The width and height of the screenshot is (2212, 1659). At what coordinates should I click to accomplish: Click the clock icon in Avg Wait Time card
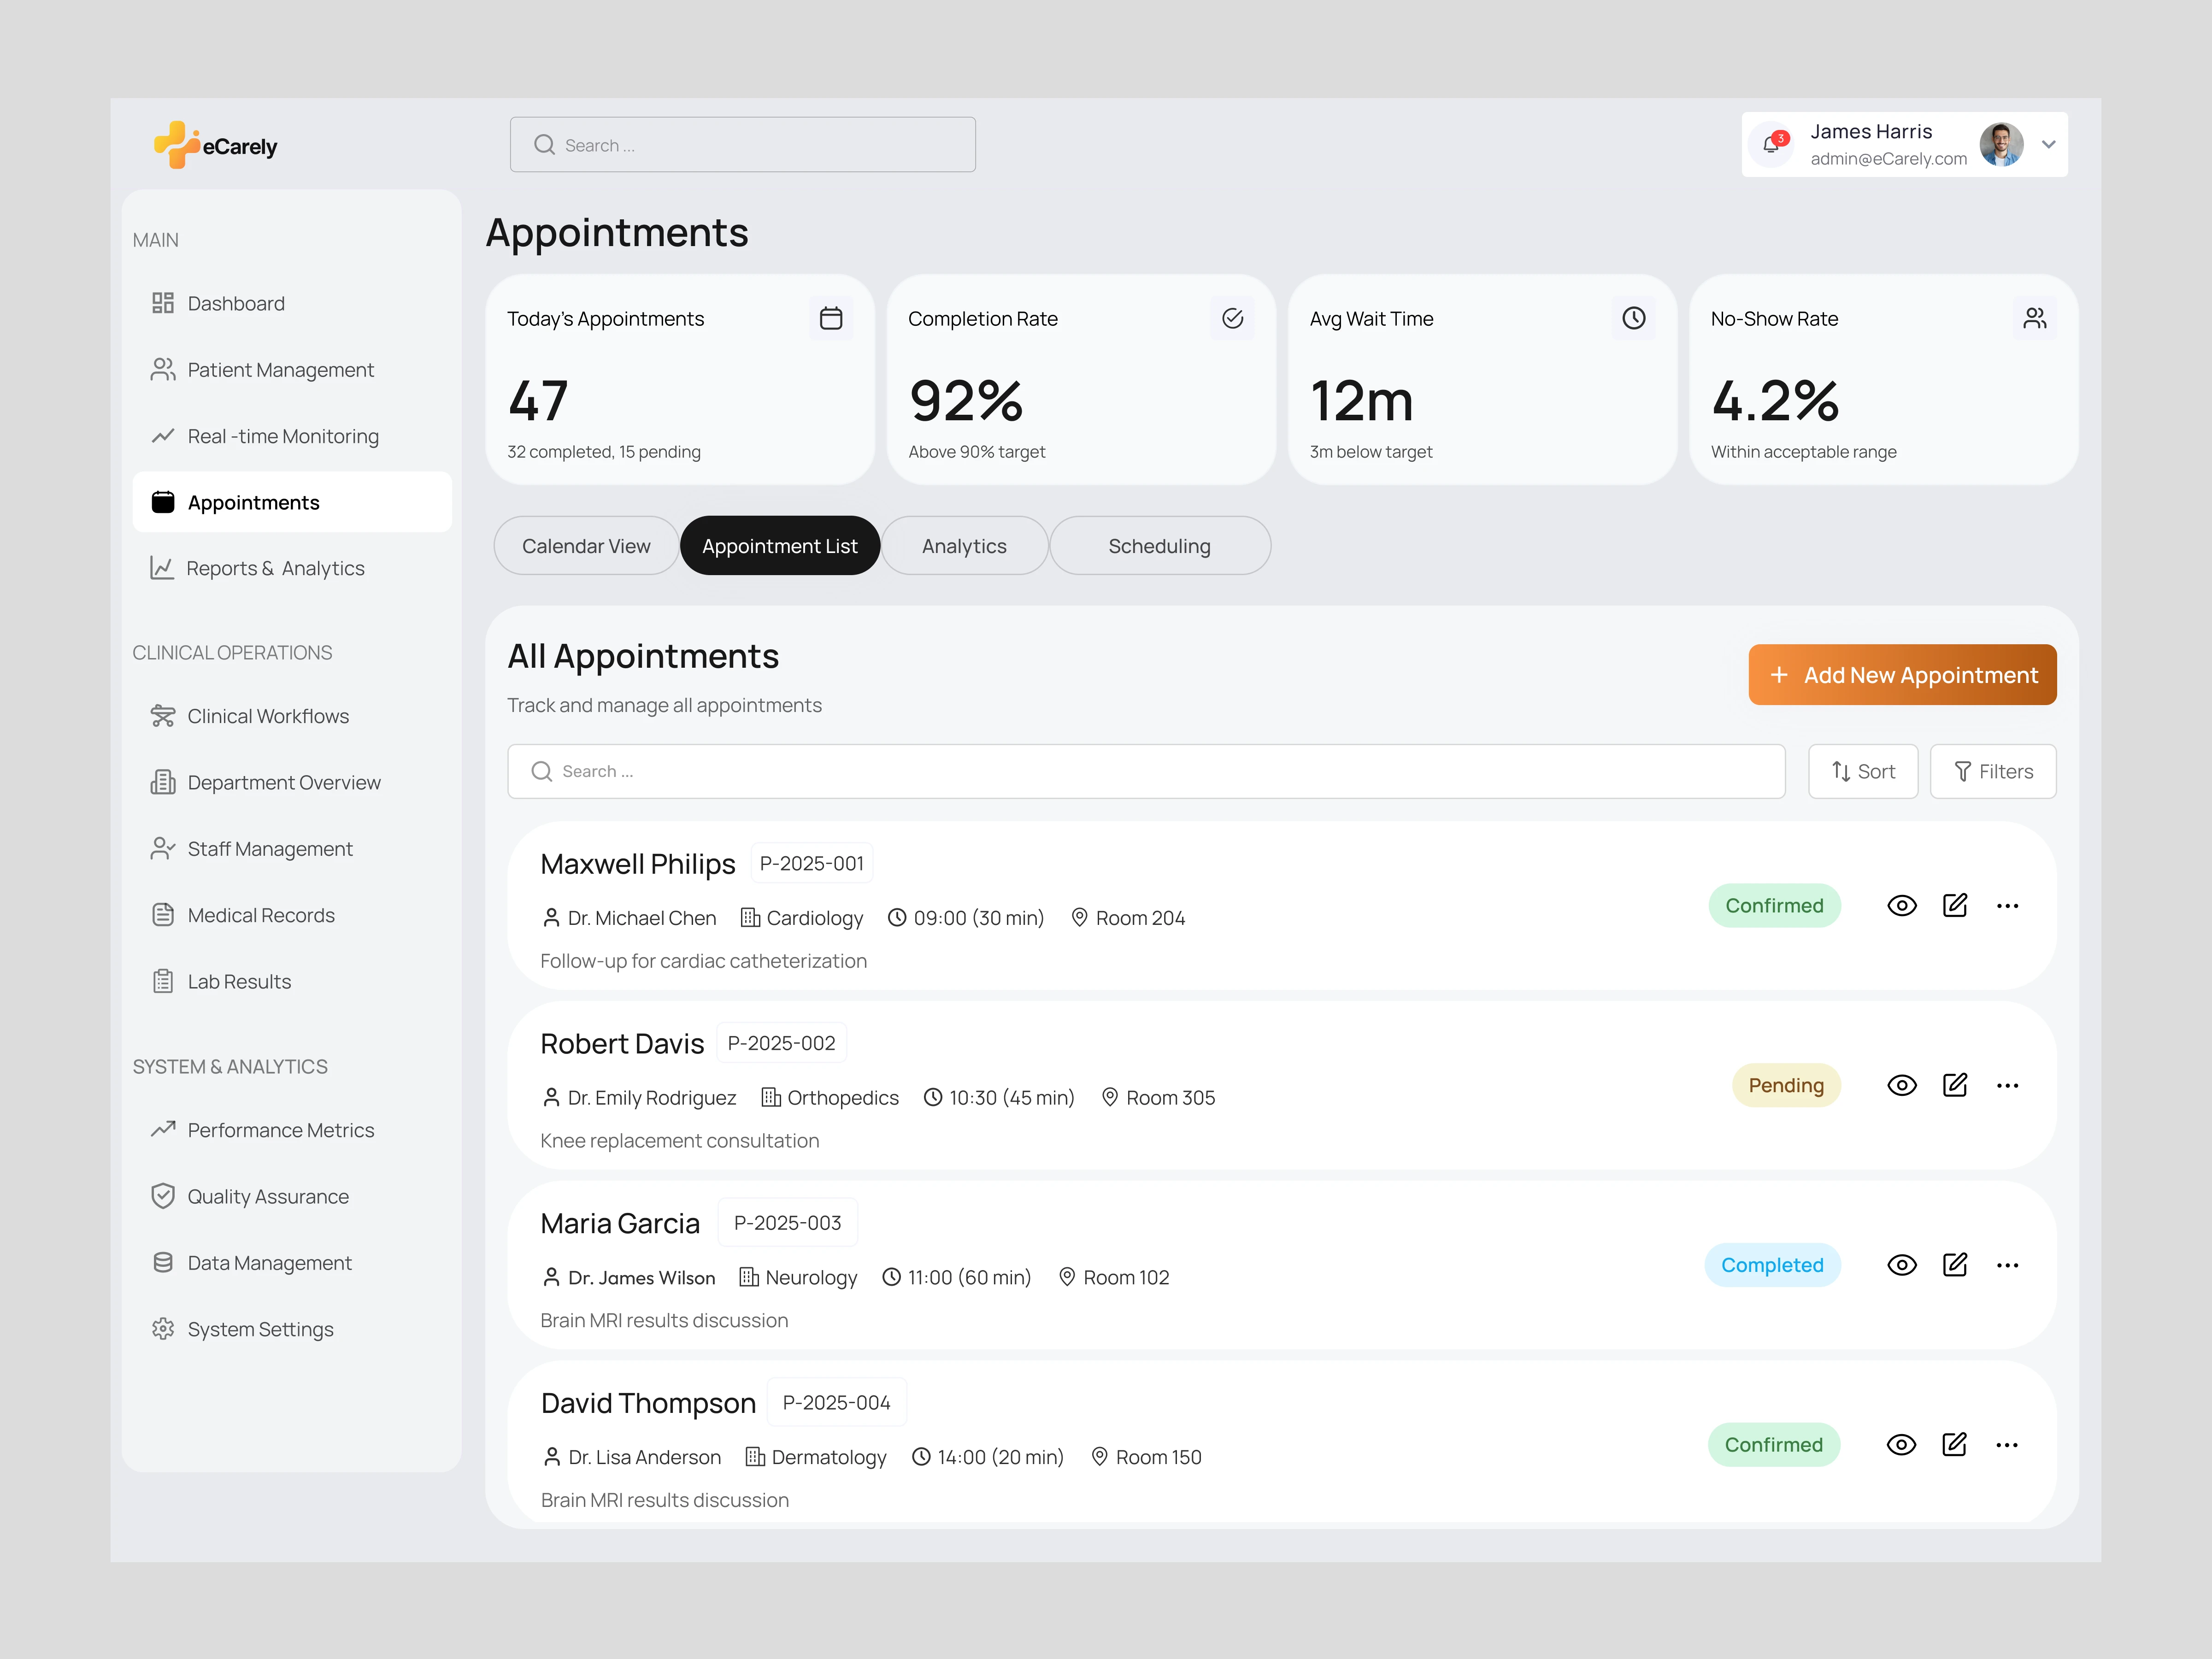tap(1633, 319)
